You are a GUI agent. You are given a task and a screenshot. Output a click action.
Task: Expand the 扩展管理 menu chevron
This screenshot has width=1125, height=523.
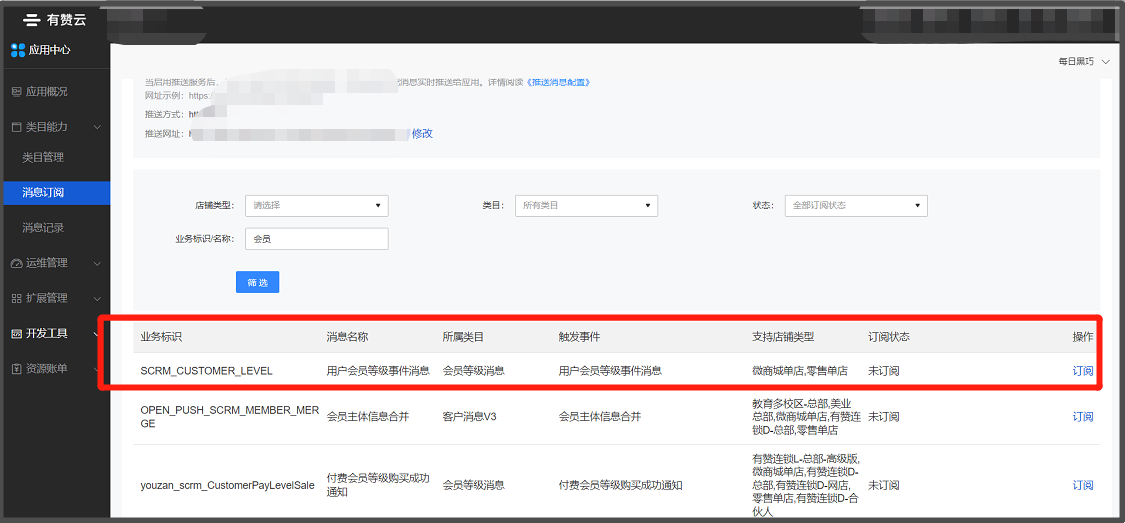click(x=98, y=298)
